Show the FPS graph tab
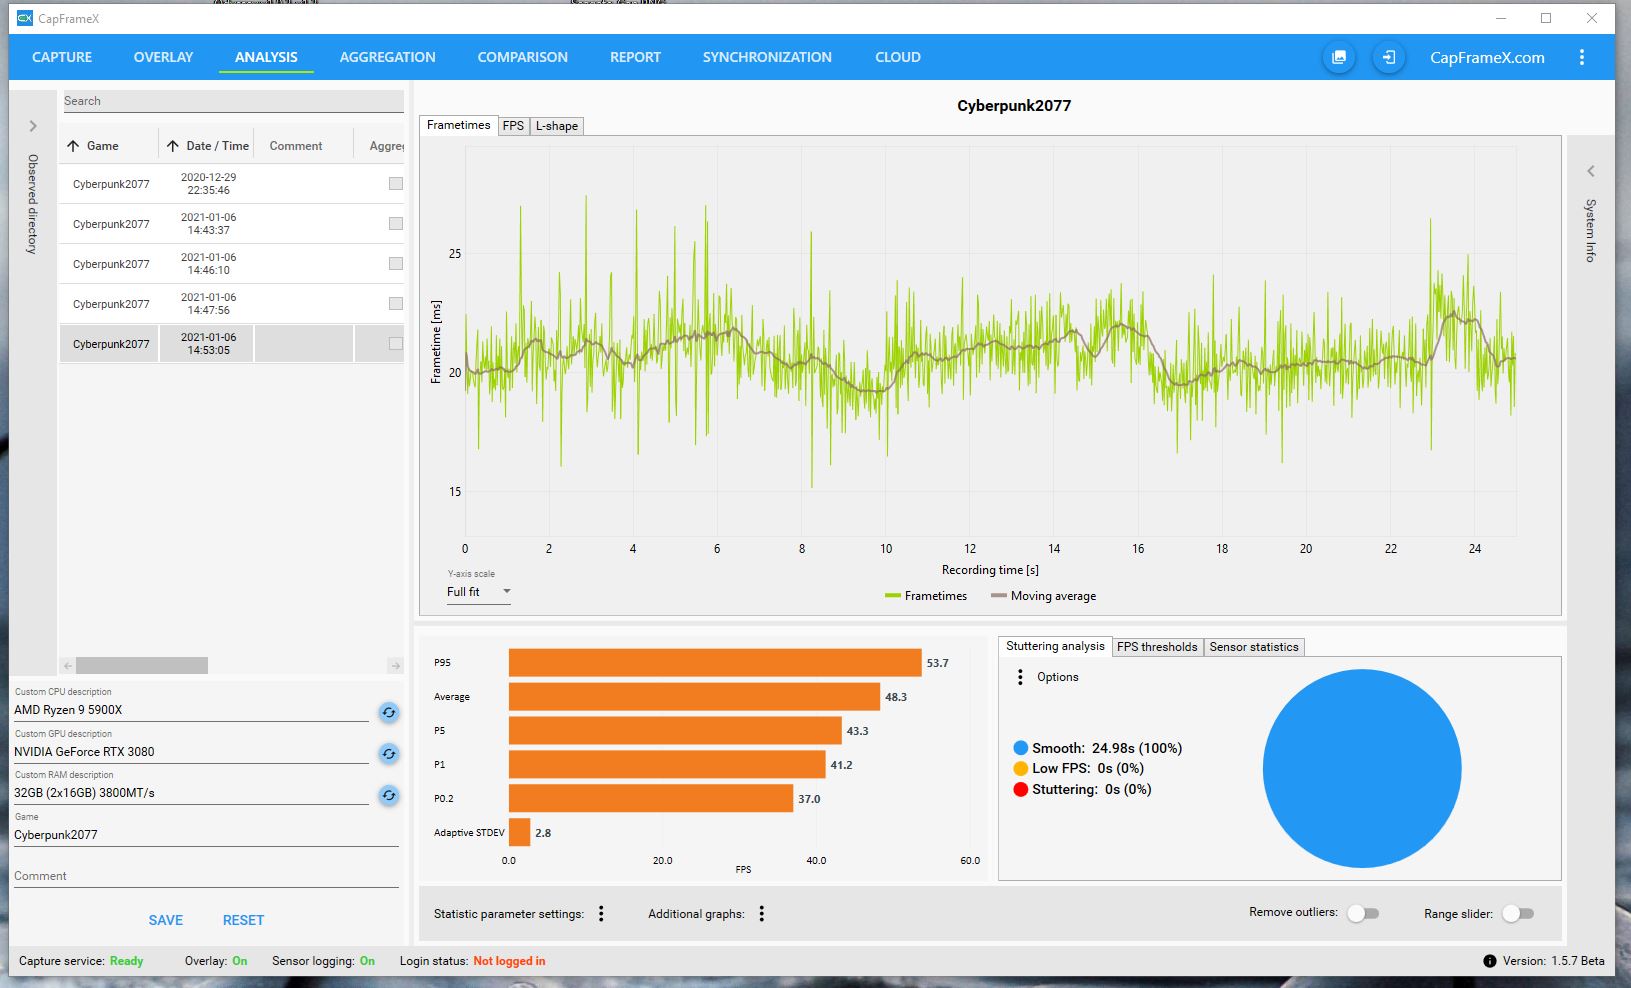Viewport: 1631px width, 988px height. pyautogui.click(x=513, y=126)
